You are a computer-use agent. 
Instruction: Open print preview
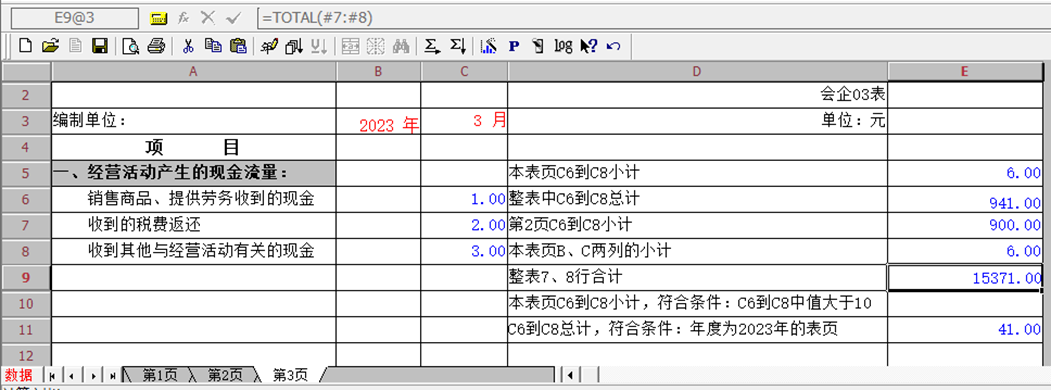click(131, 46)
